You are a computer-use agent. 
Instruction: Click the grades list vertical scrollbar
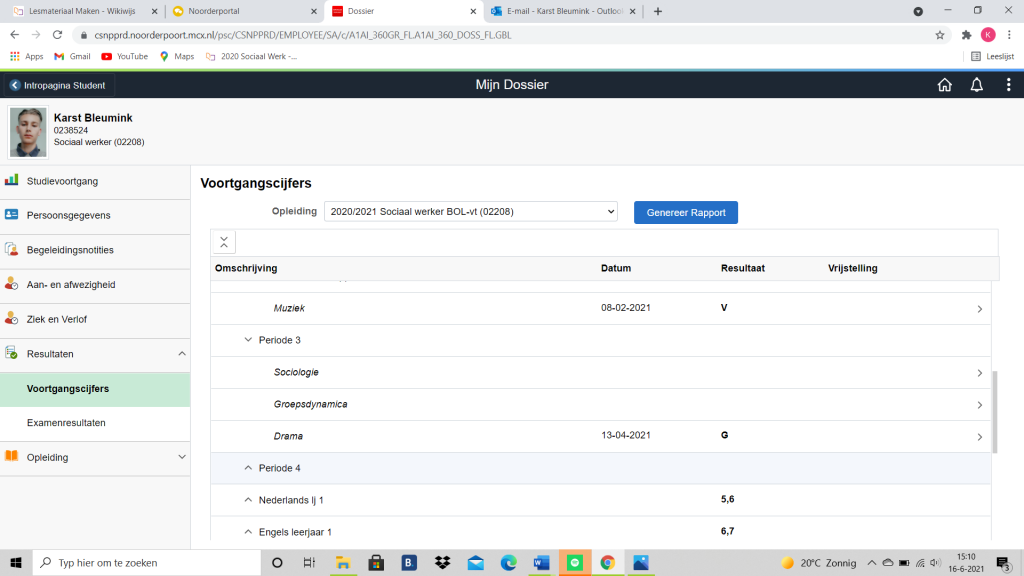[x=994, y=410]
